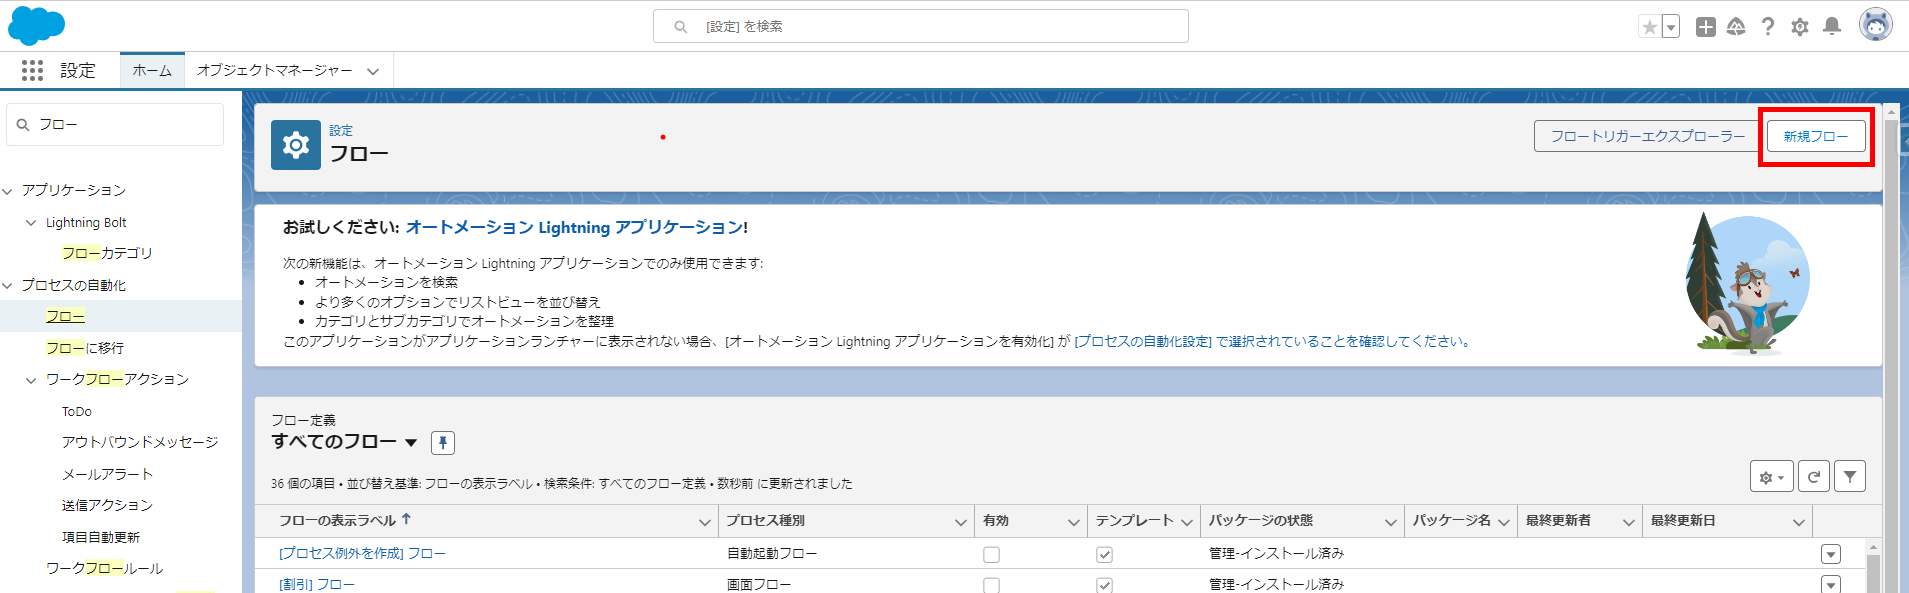Open the オブジェクトマネージャー tab dropdown chevron
Screen dimensions: 1909x593
373,71
